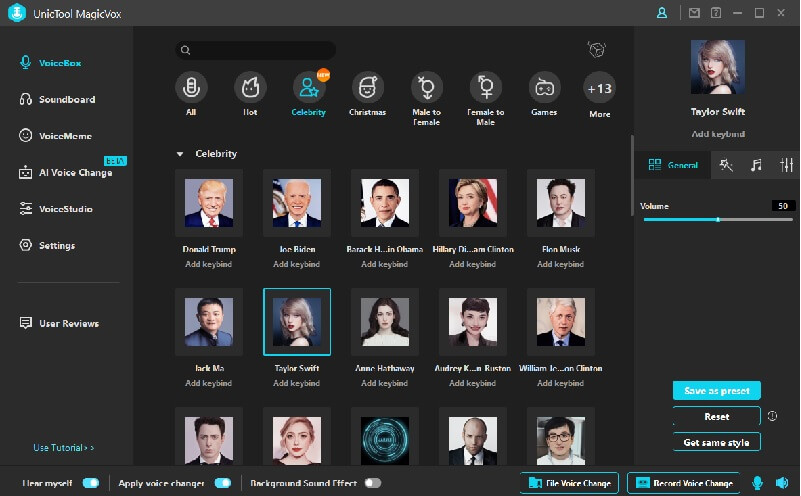801x496 pixels.
Task: Select the Games voice category icon
Action: [544, 89]
